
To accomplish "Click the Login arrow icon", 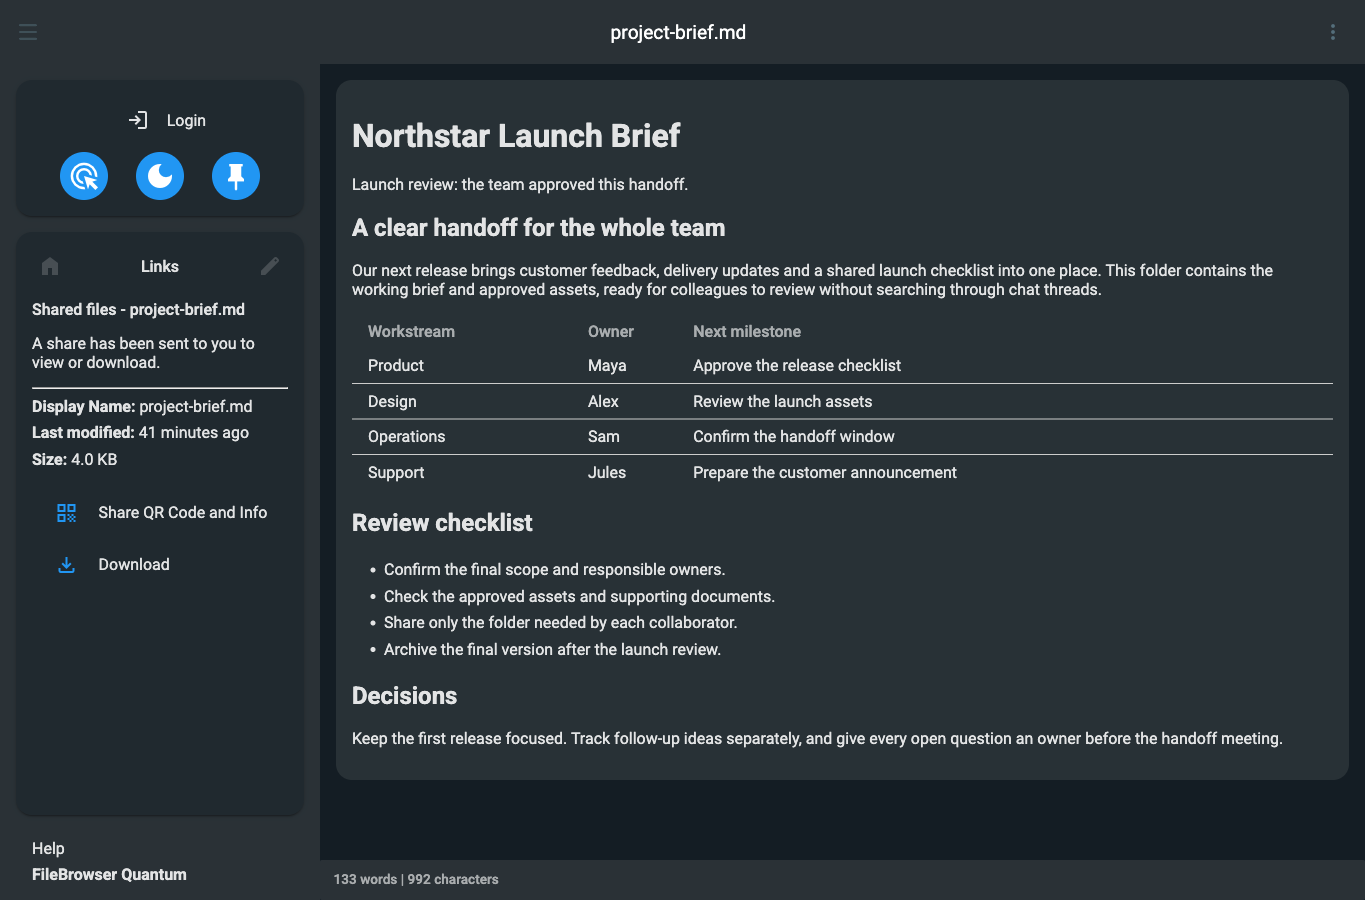I will (138, 120).
